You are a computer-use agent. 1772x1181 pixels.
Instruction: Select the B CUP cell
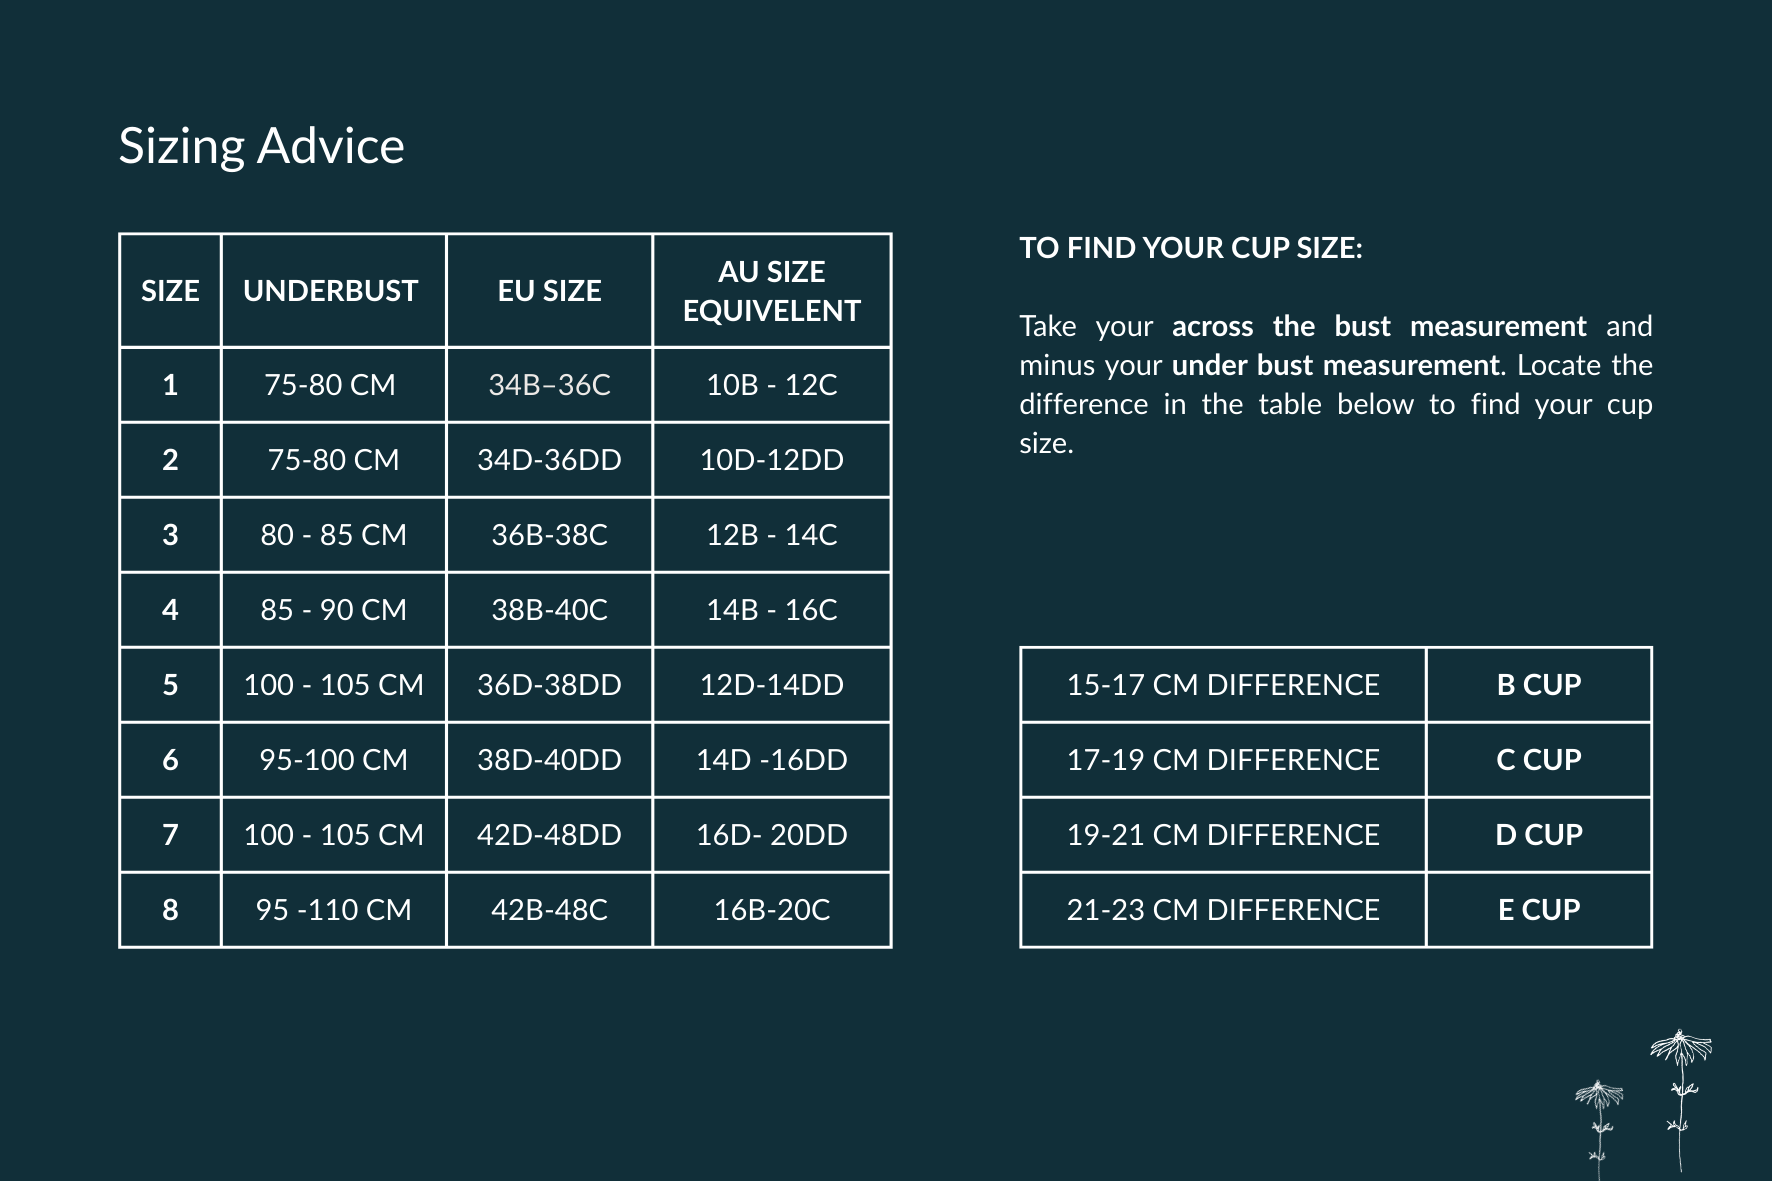(x=1539, y=685)
